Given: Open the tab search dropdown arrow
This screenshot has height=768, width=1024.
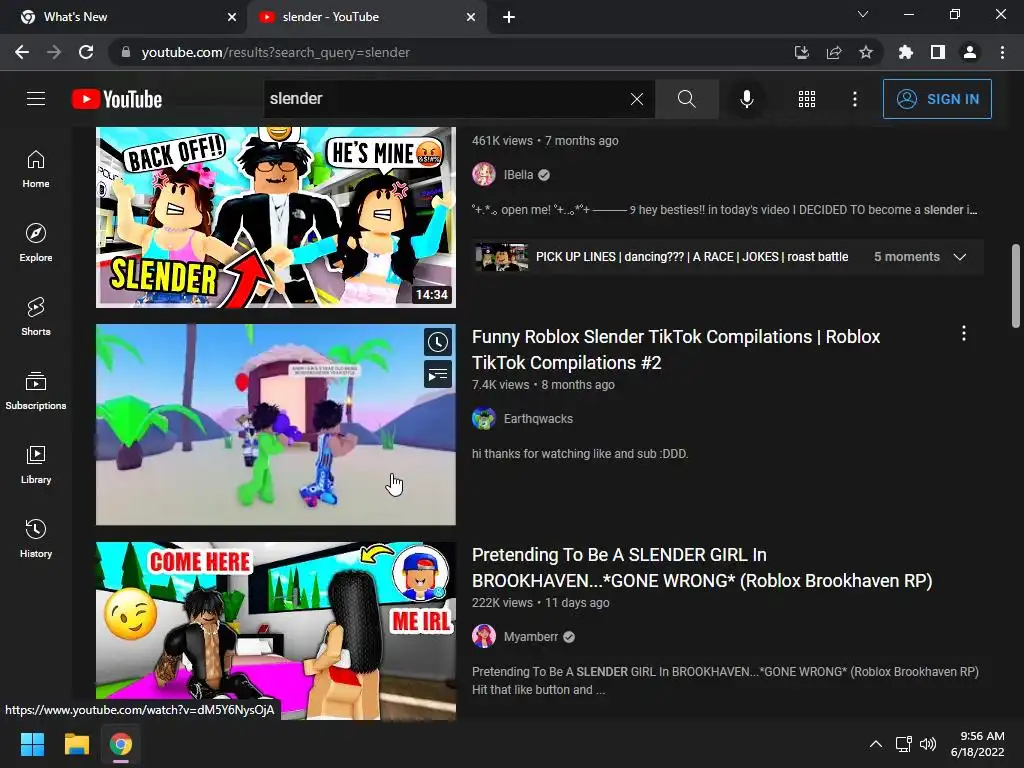Looking at the screenshot, I should click(863, 14).
